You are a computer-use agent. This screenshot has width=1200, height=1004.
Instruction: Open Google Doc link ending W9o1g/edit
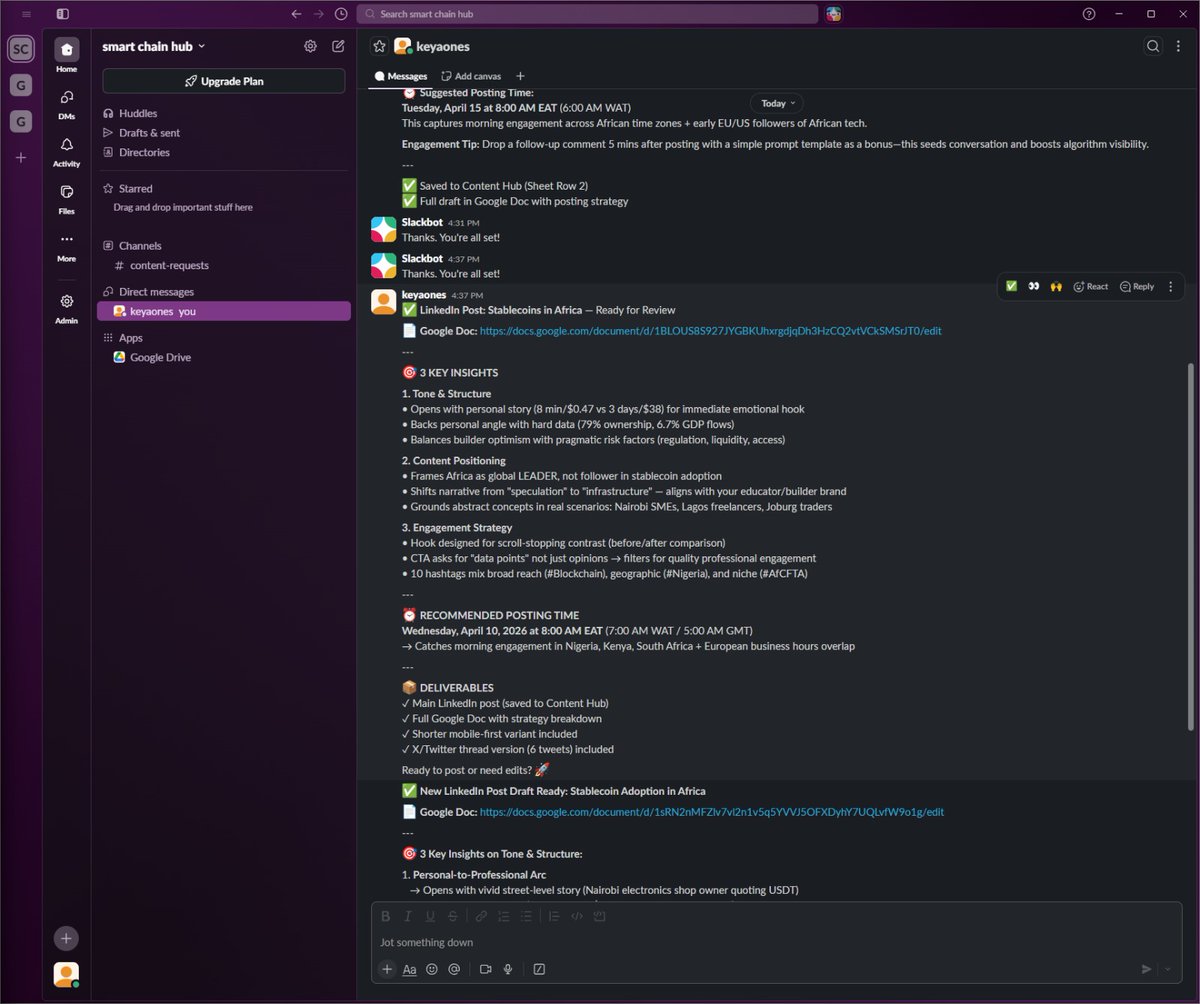(x=712, y=812)
